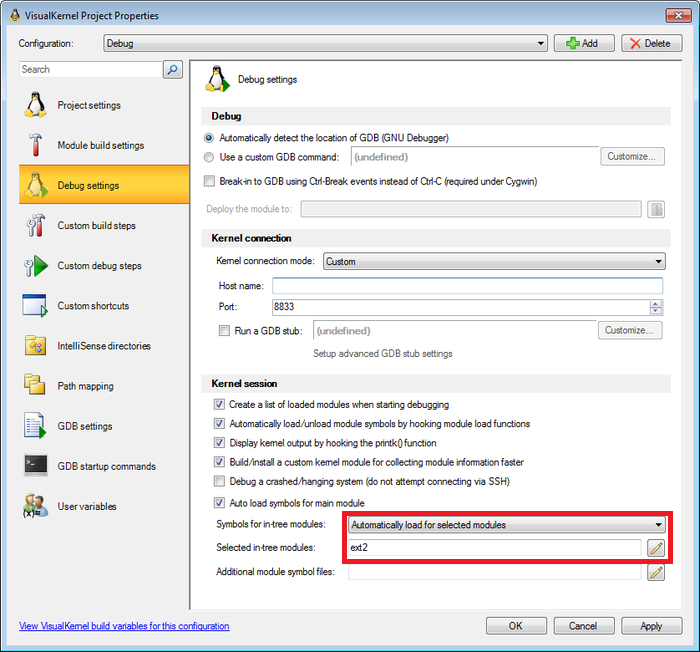700x652 pixels.
Task: Open the IntelliSense directories page
Action: (x=104, y=346)
